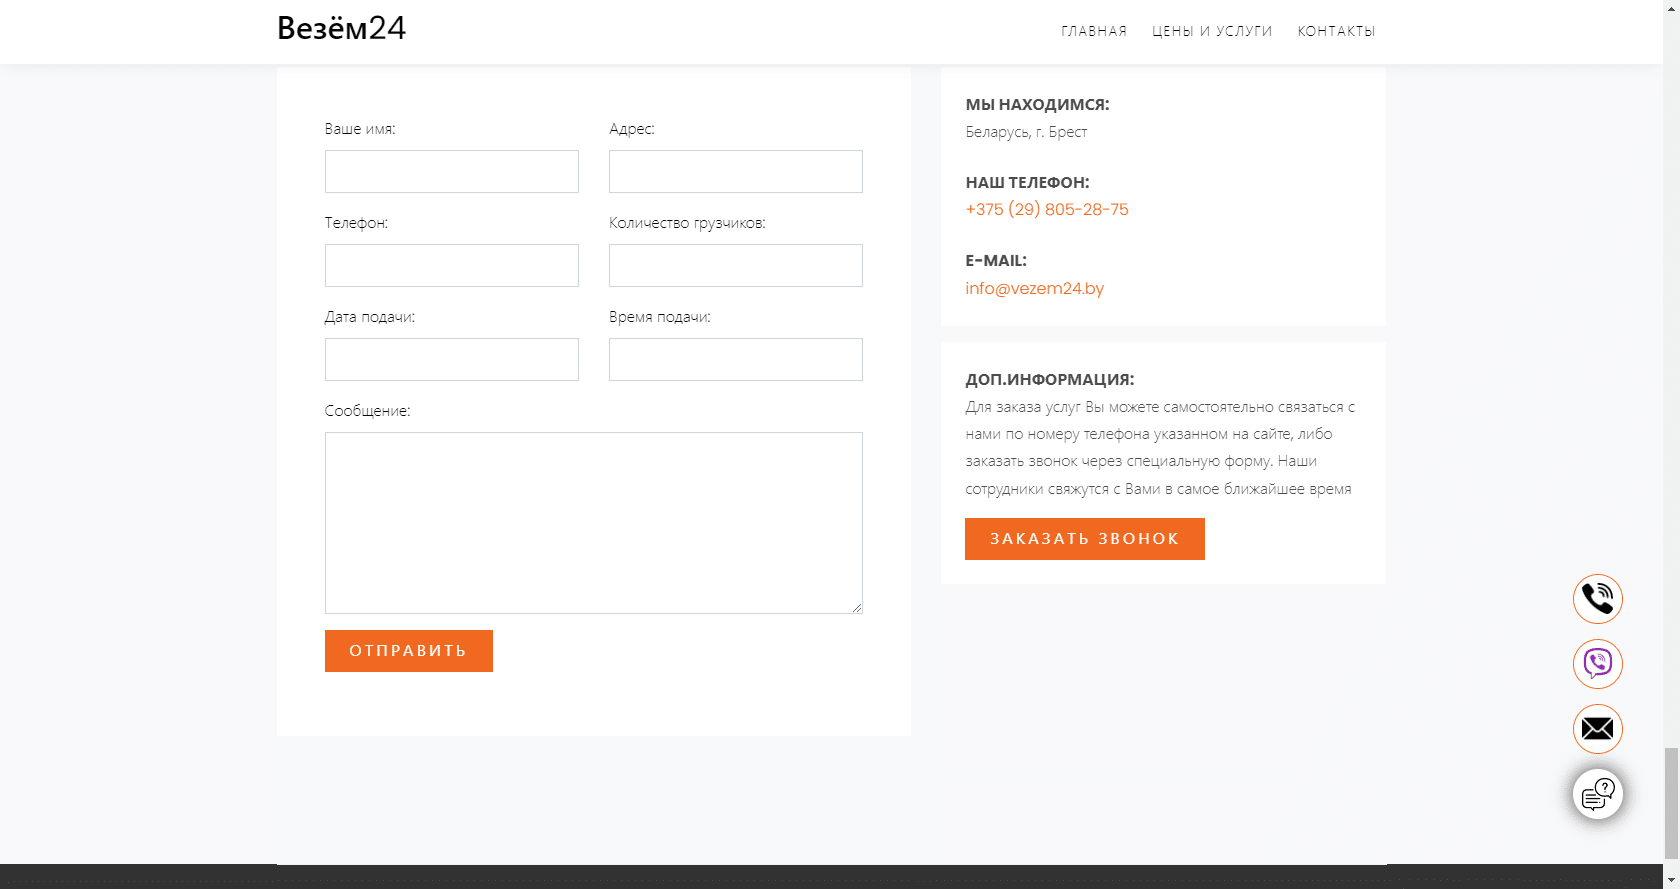Open the ГЛАВНАЯ menu item
Screen dimensions: 1680x889
(1094, 31)
